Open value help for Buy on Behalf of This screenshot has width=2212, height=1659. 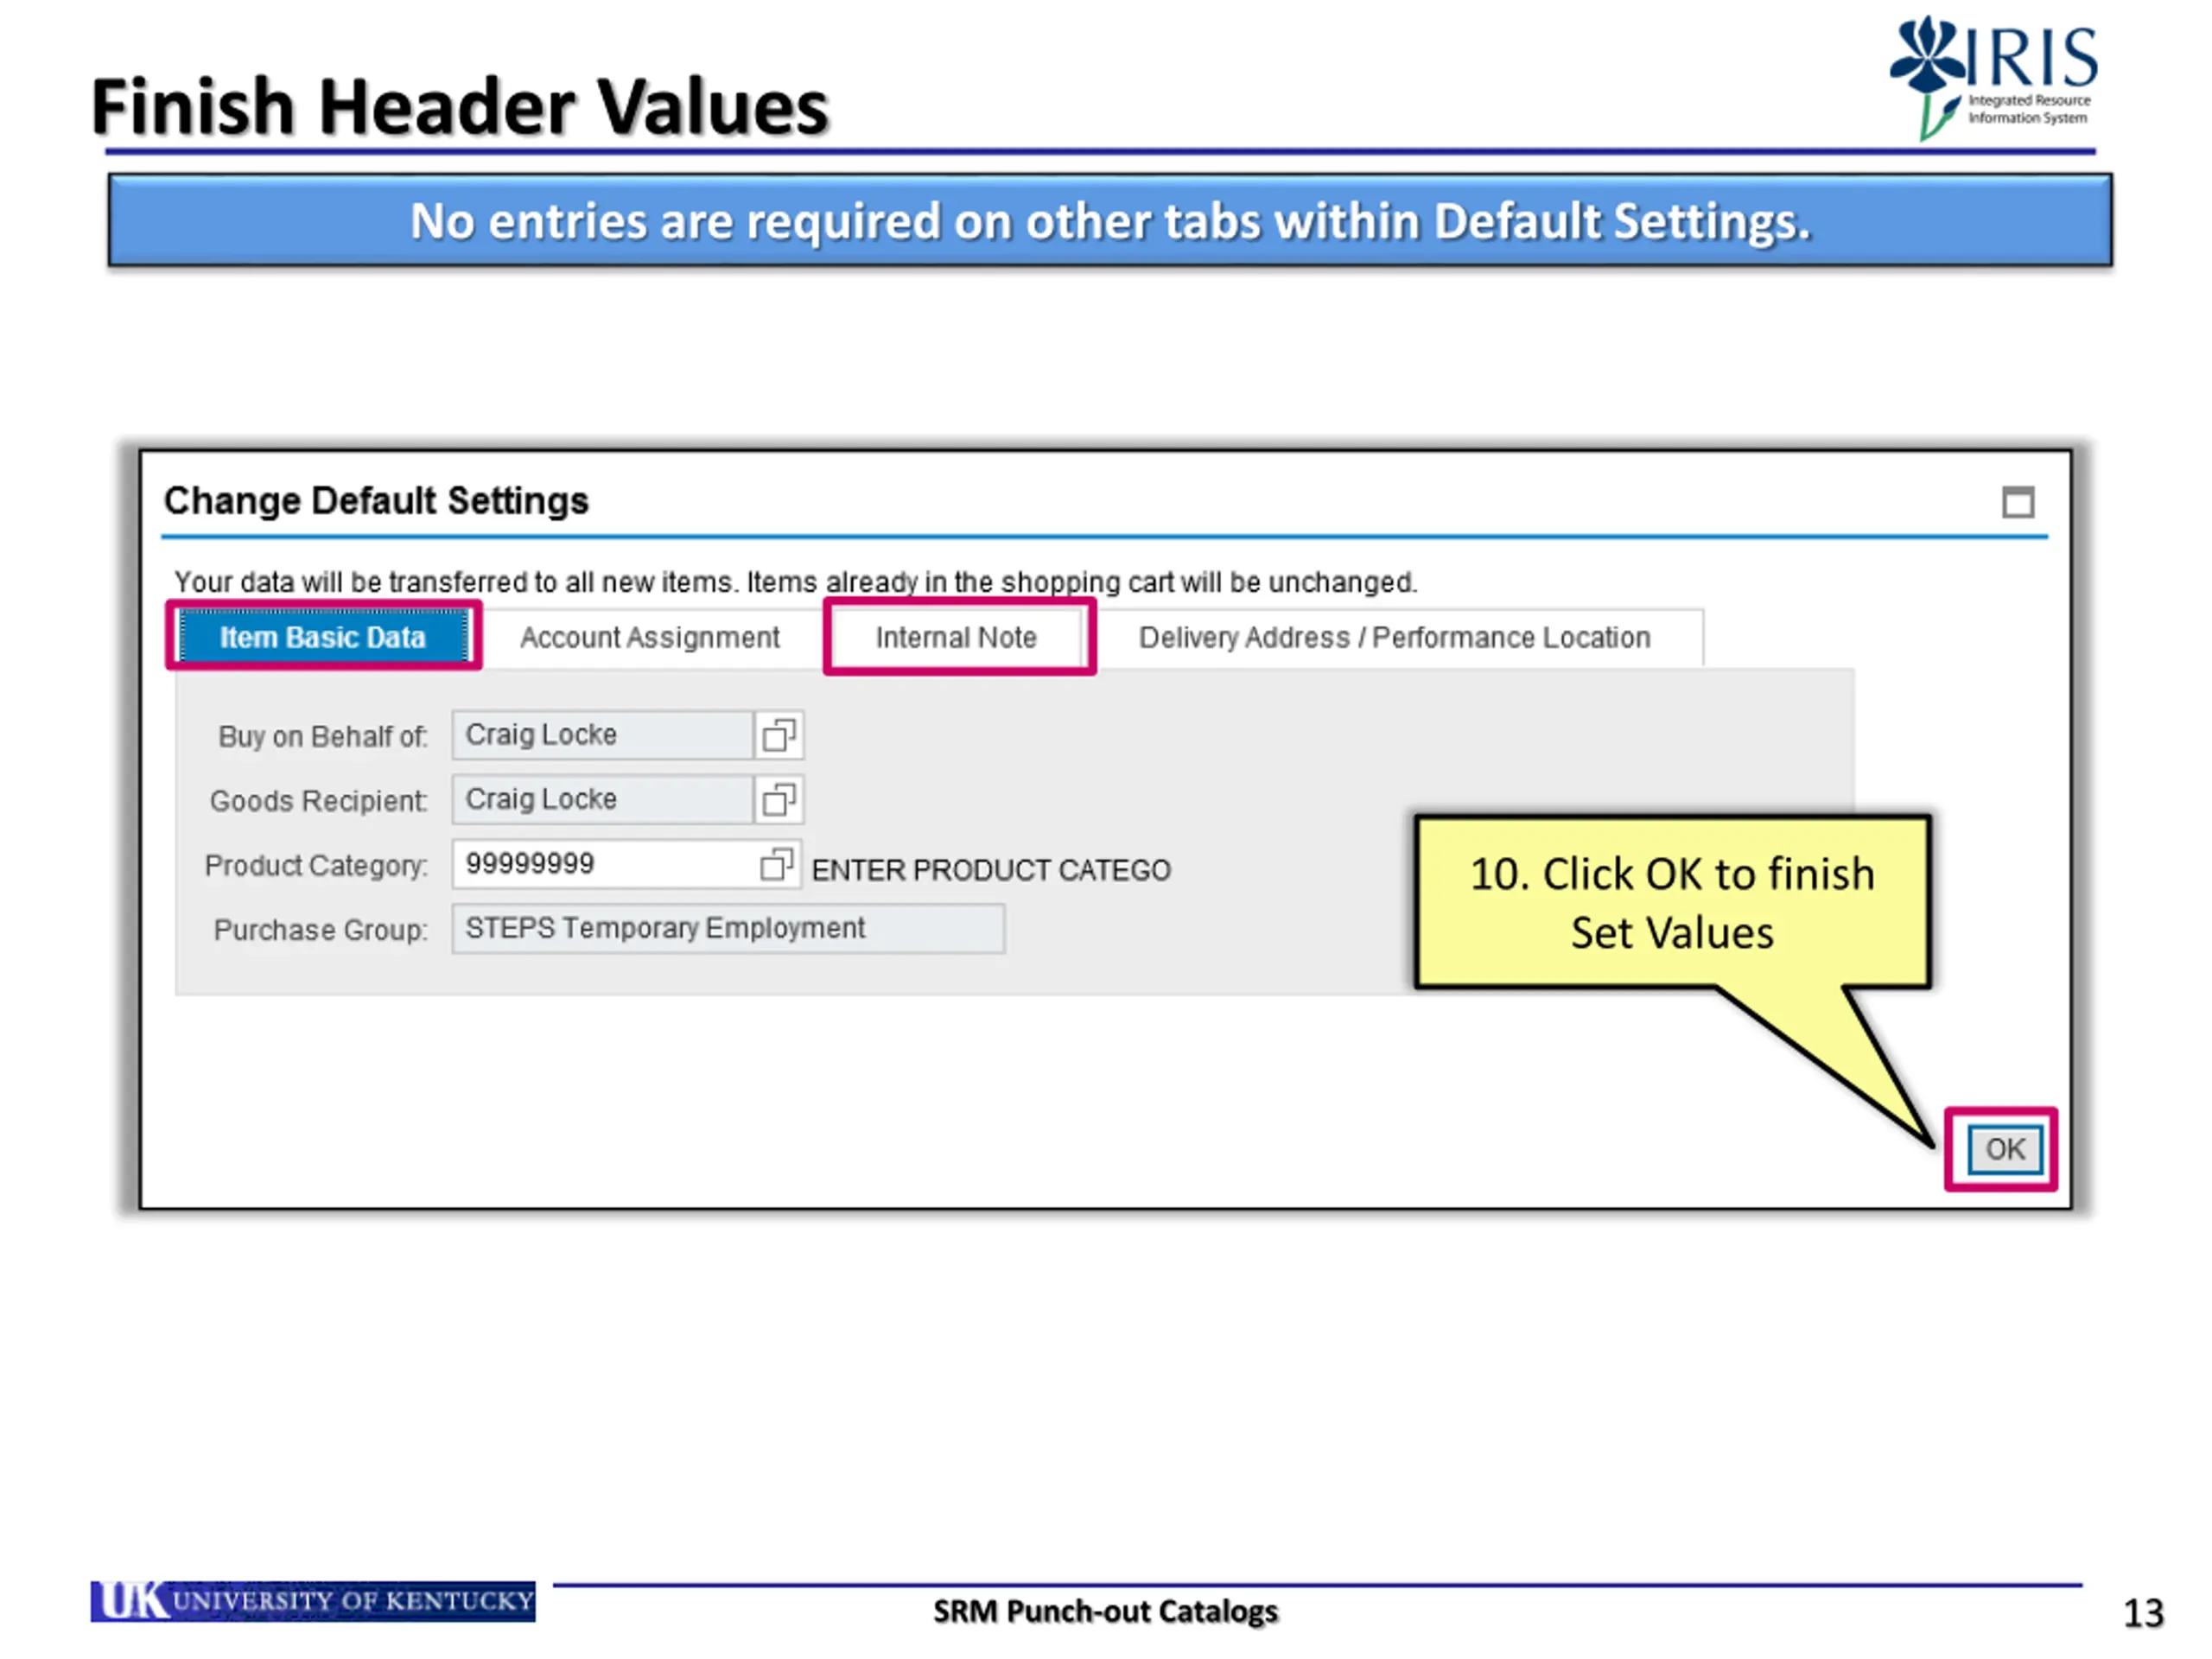click(x=779, y=736)
